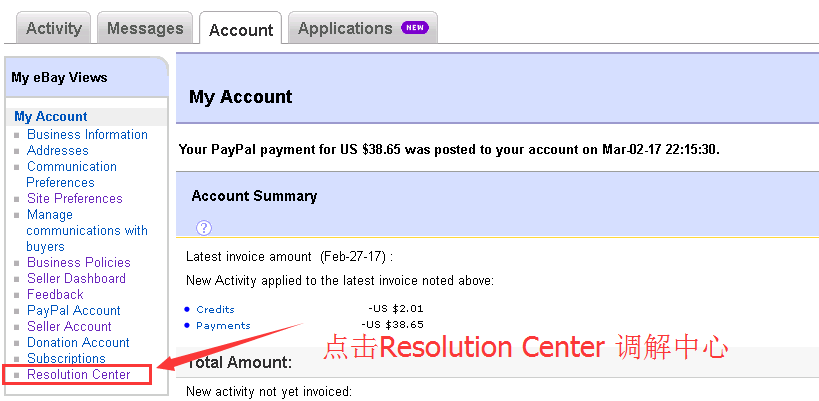View the Credits link in summary
Screen dimensions: 819x401
point(215,310)
